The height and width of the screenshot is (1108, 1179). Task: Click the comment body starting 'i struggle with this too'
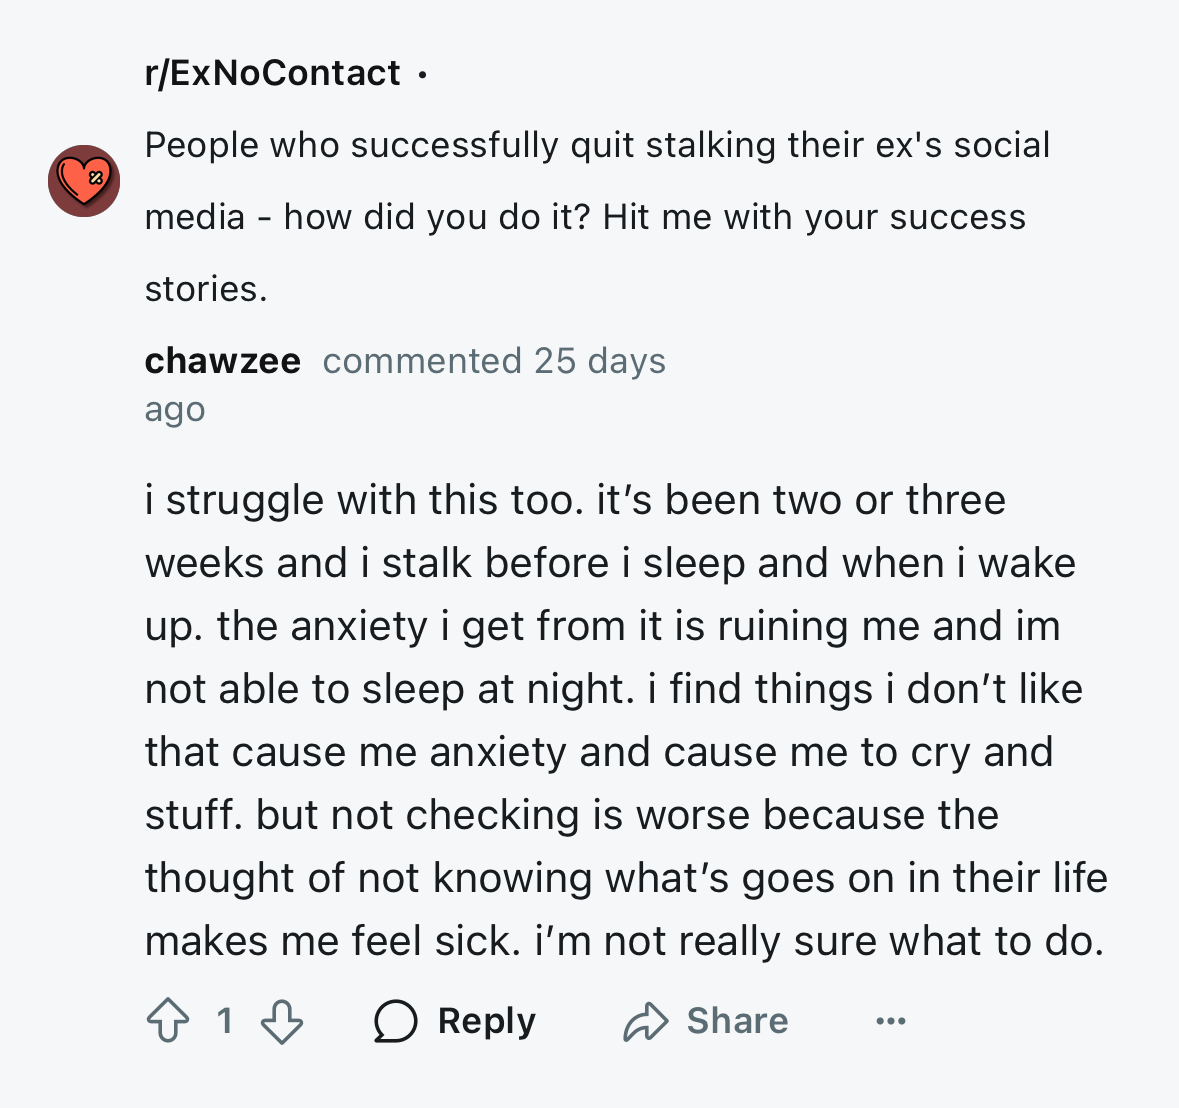(x=626, y=720)
